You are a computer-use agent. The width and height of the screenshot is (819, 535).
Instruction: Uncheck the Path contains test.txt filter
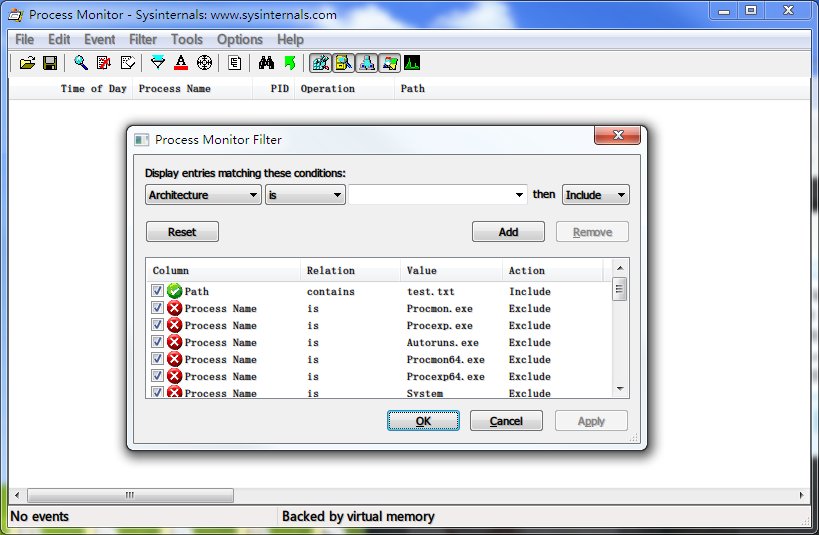pos(157,290)
